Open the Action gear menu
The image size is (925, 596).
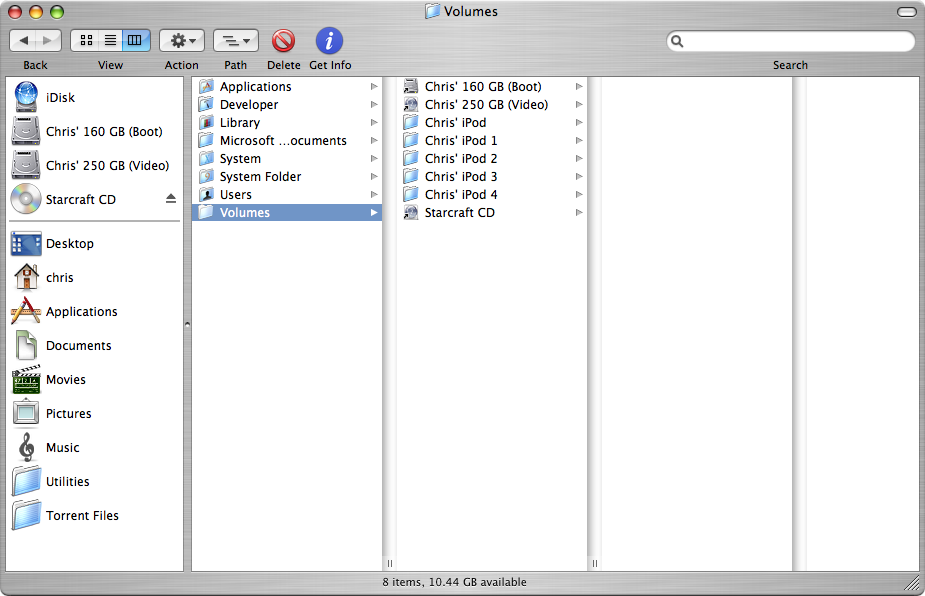click(182, 41)
